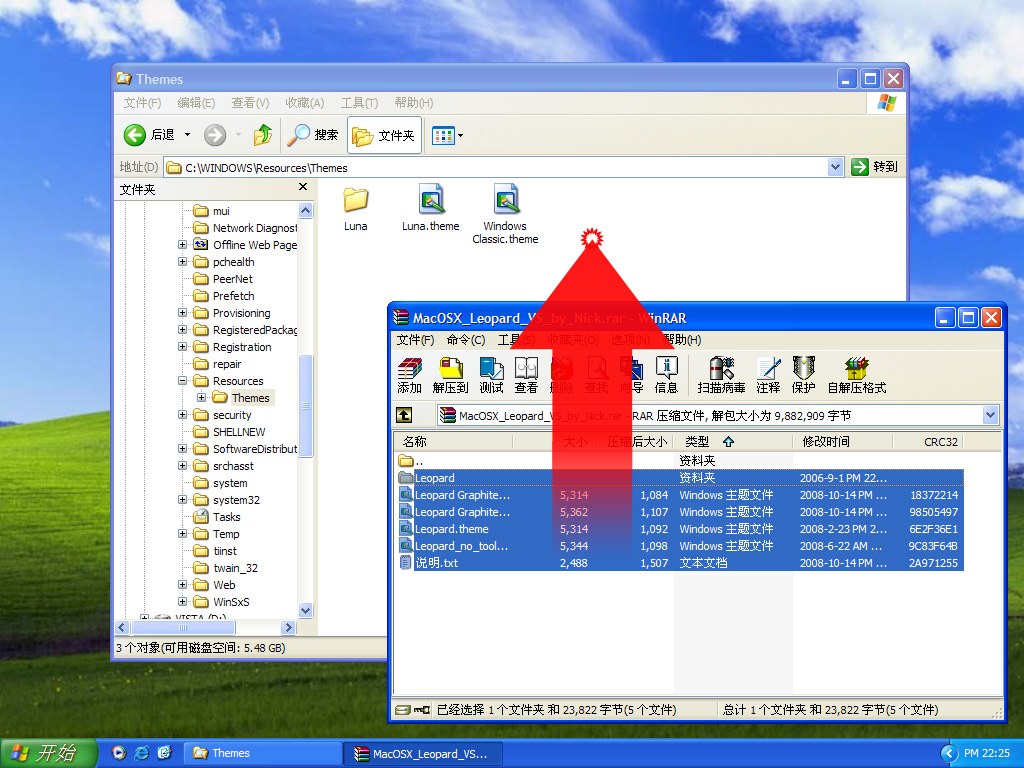Click 查看 view icon in WinRAR toolbar
This screenshot has height=768, width=1024.
pos(526,376)
